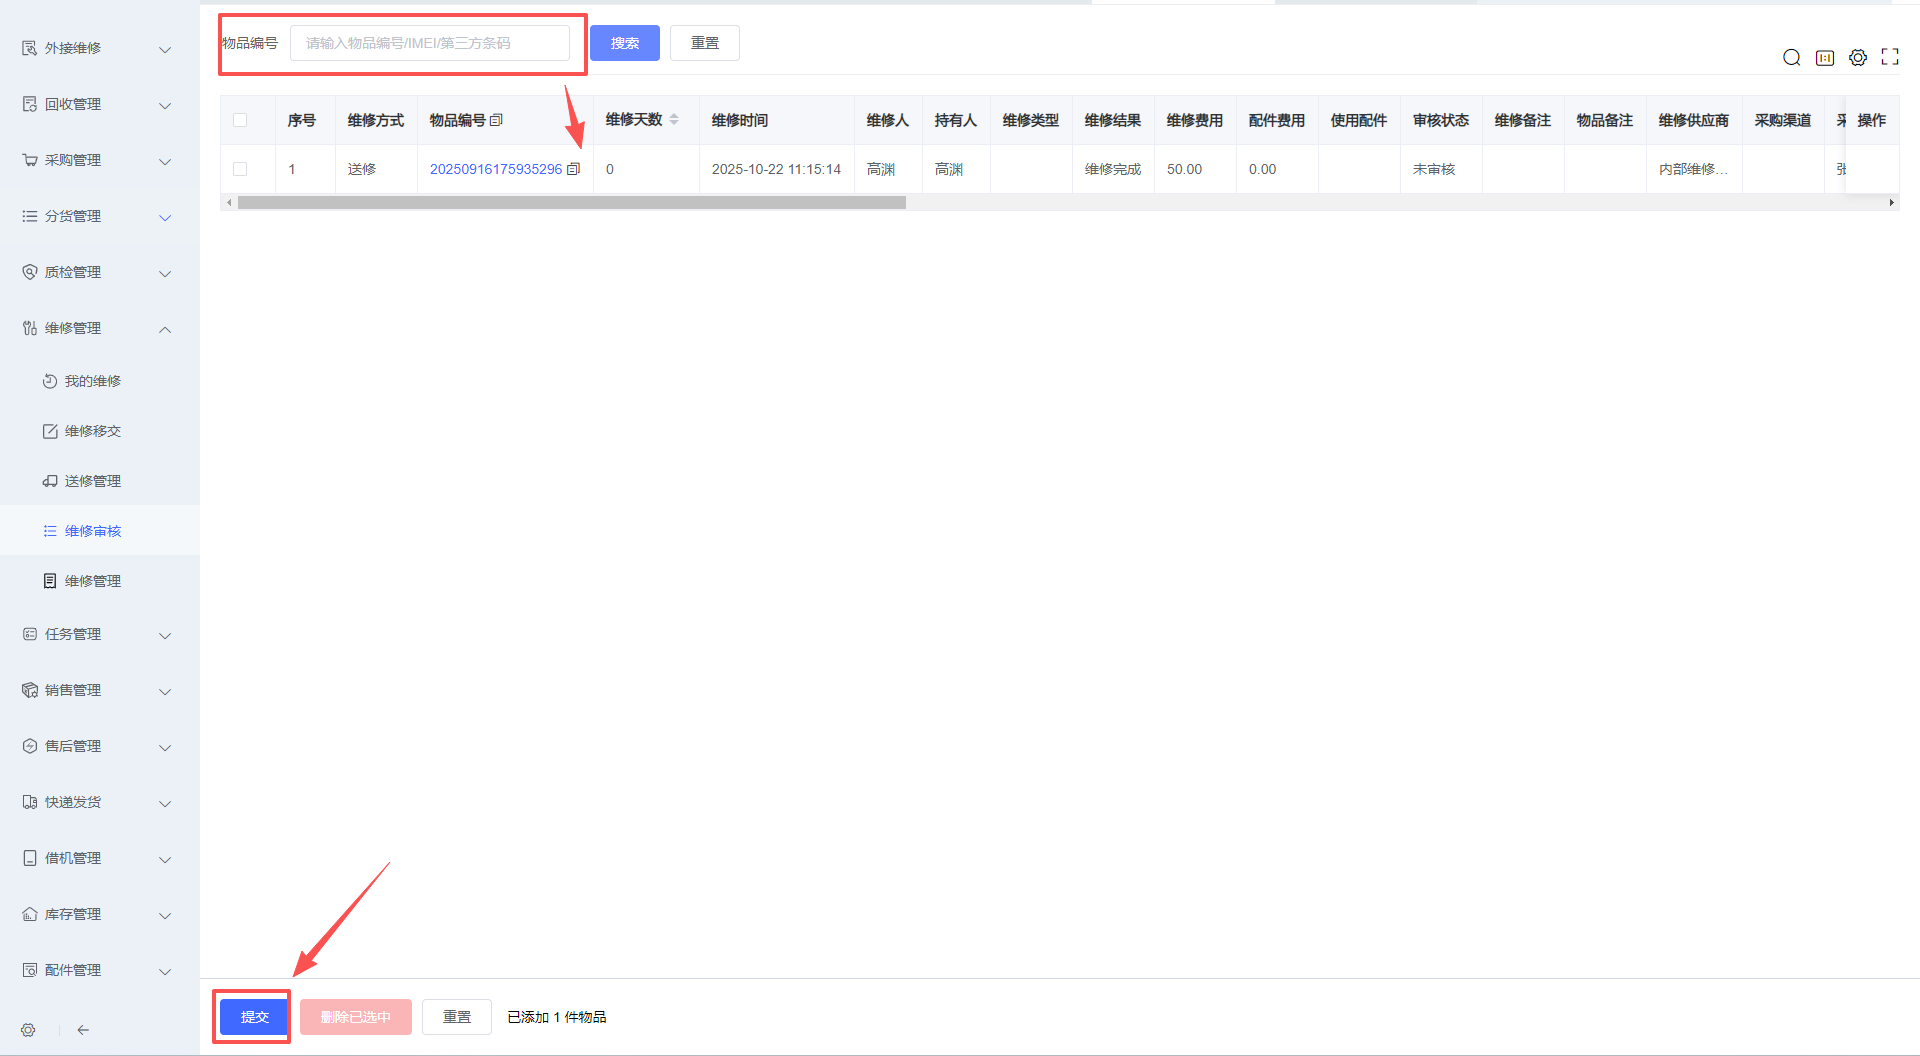Open the 送修管理 submenu item

(x=93, y=481)
